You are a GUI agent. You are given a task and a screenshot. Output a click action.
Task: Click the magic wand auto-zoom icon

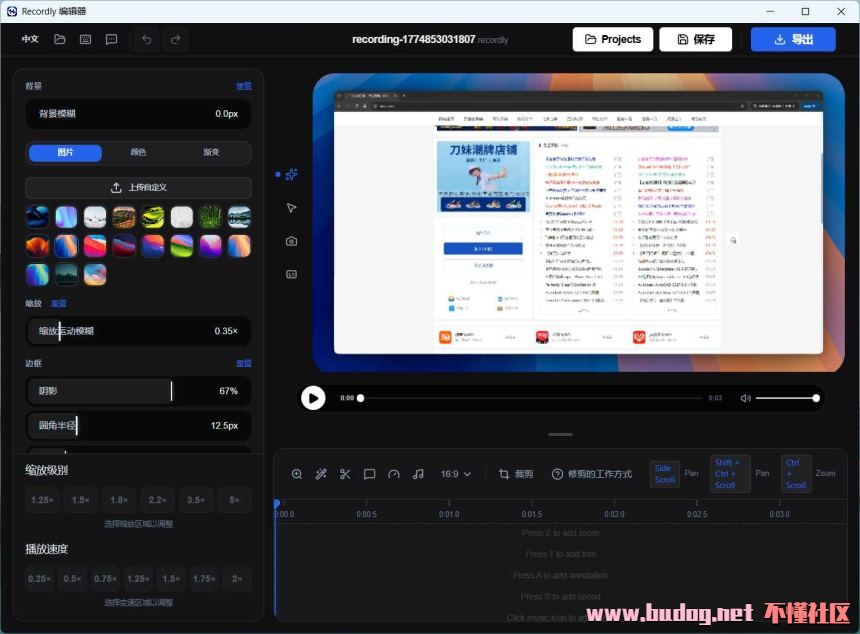pyautogui.click(x=321, y=474)
